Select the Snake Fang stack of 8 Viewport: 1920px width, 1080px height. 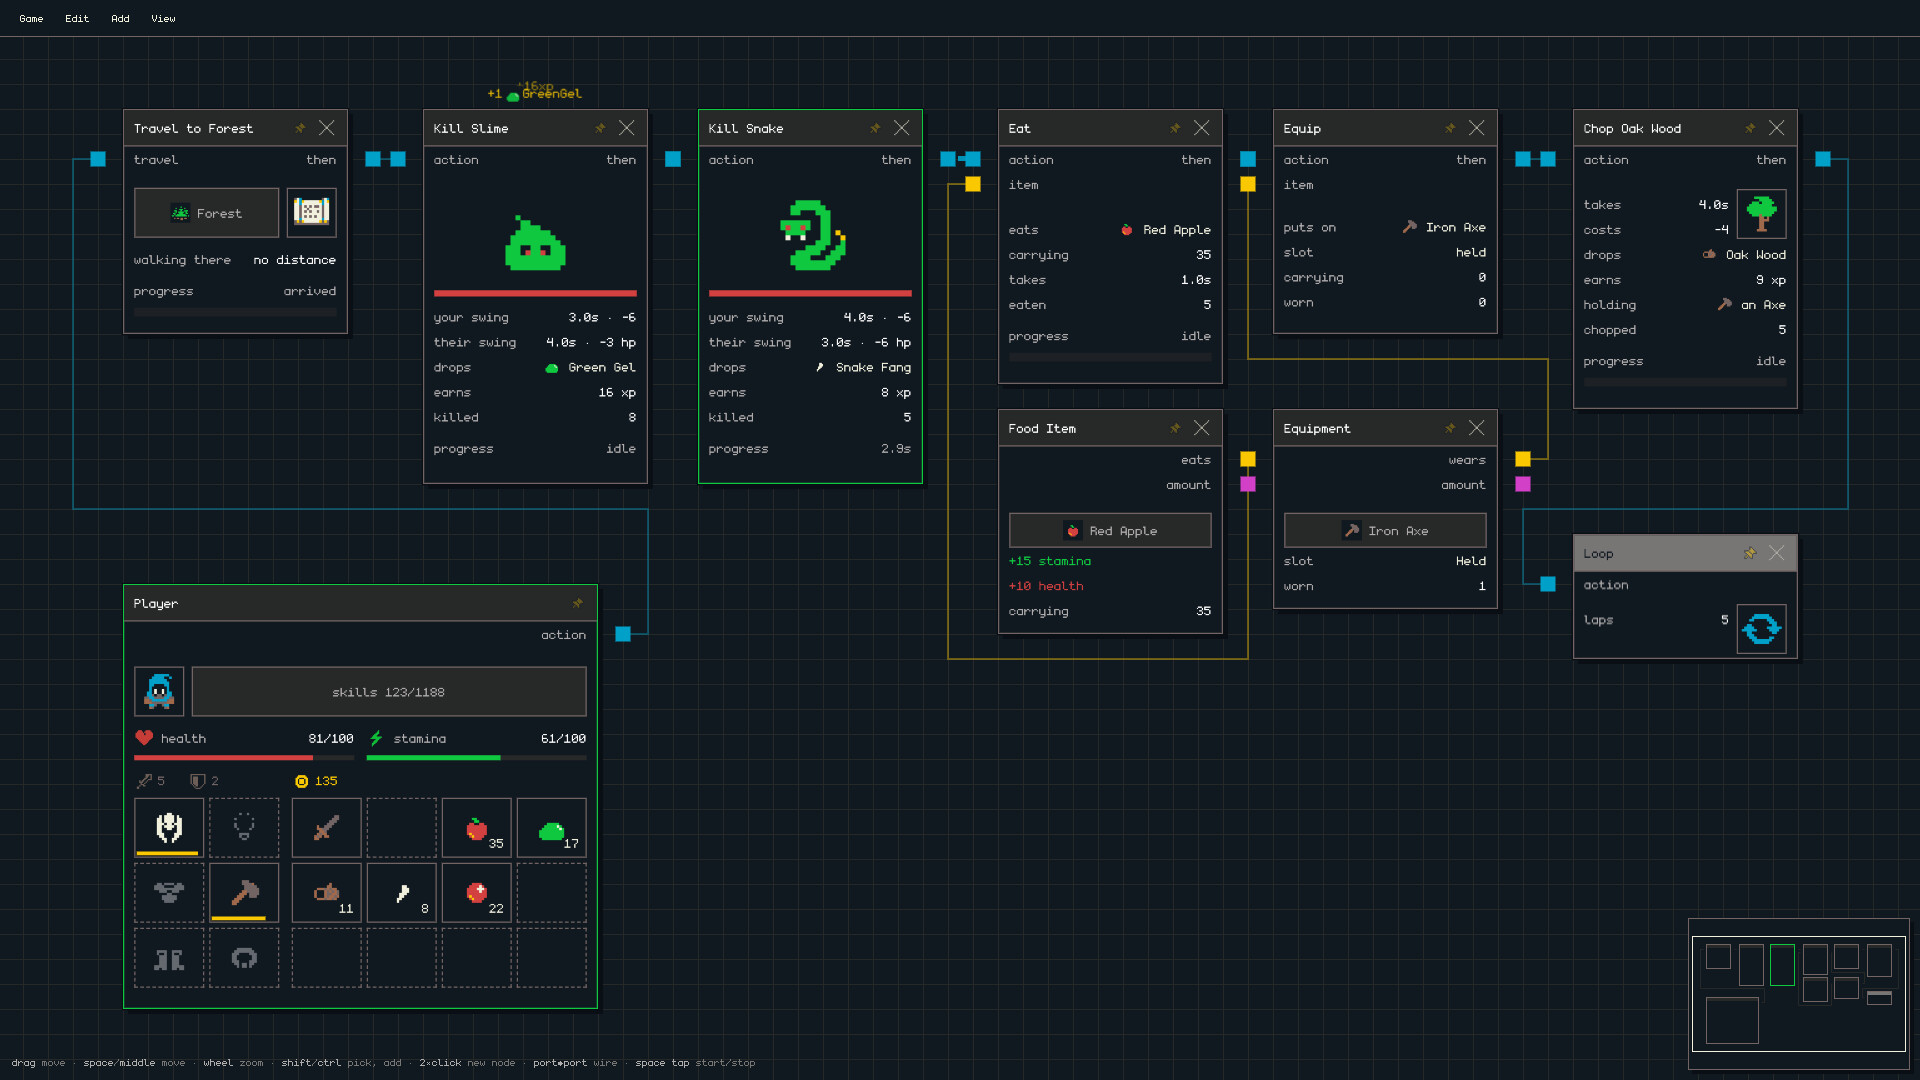pos(402,893)
